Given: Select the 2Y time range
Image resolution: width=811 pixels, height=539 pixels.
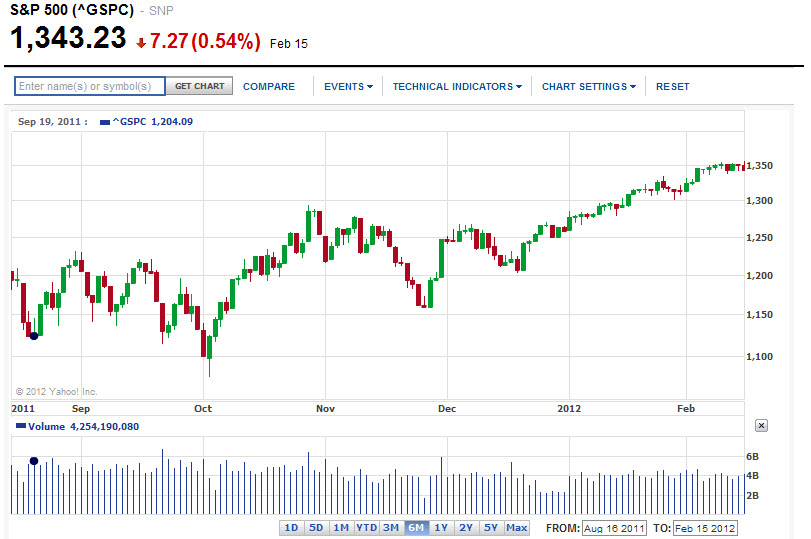Looking at the screenshot, I should pos(466,528).
